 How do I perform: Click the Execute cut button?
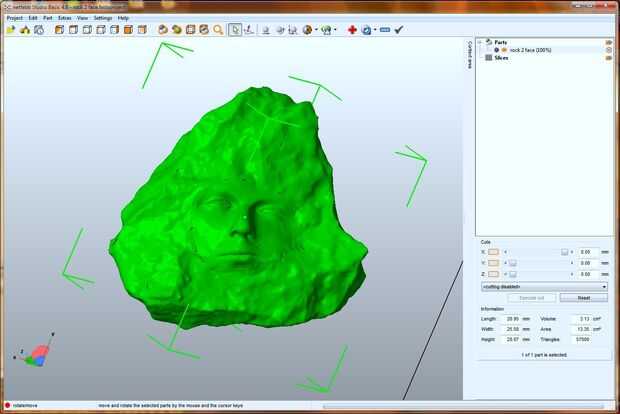531,298
